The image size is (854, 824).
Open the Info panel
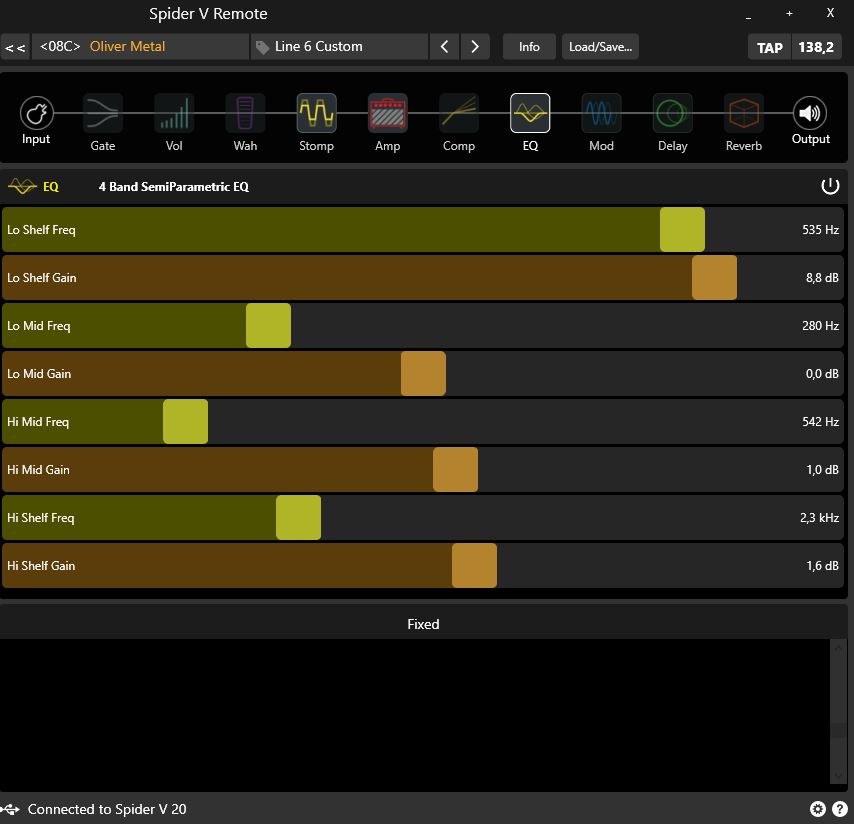529,47
